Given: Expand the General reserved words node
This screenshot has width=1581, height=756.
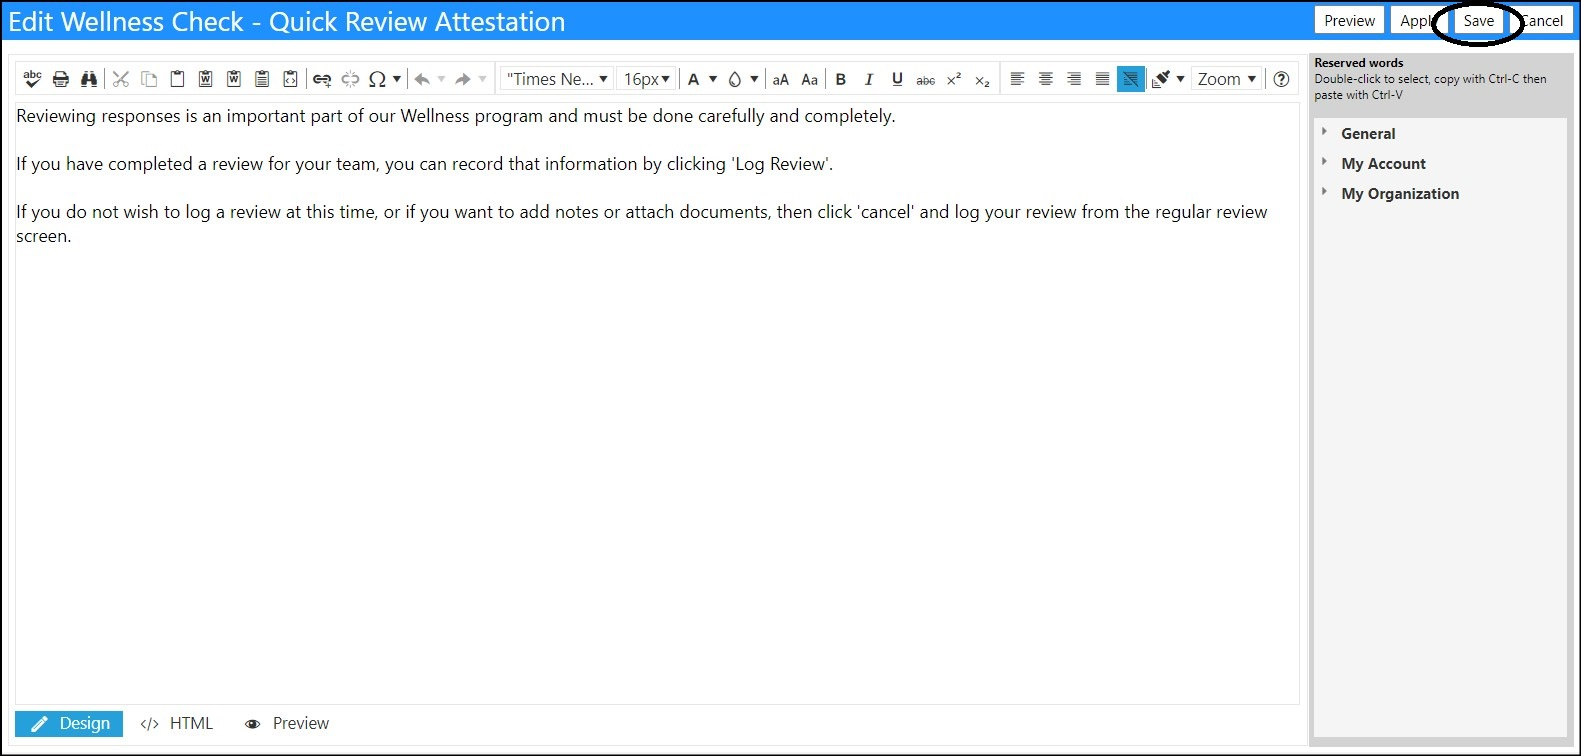Looking at the screenshot, I should tap(1324, 132).
